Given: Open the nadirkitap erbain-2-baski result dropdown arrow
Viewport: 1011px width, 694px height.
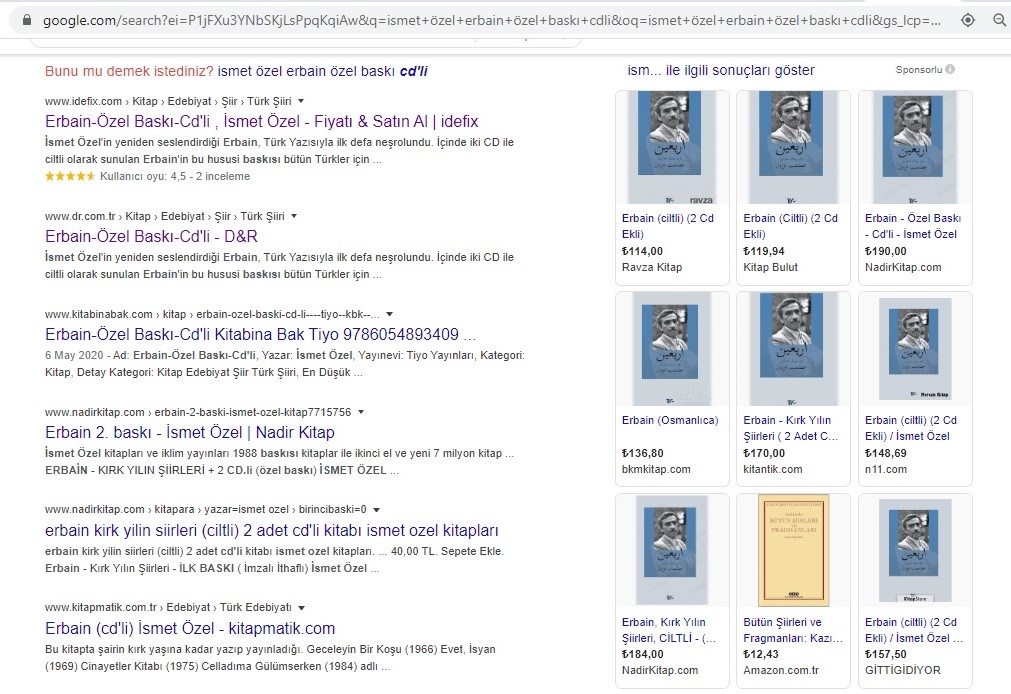Looking at the screenshot, I should pos(361,411).
